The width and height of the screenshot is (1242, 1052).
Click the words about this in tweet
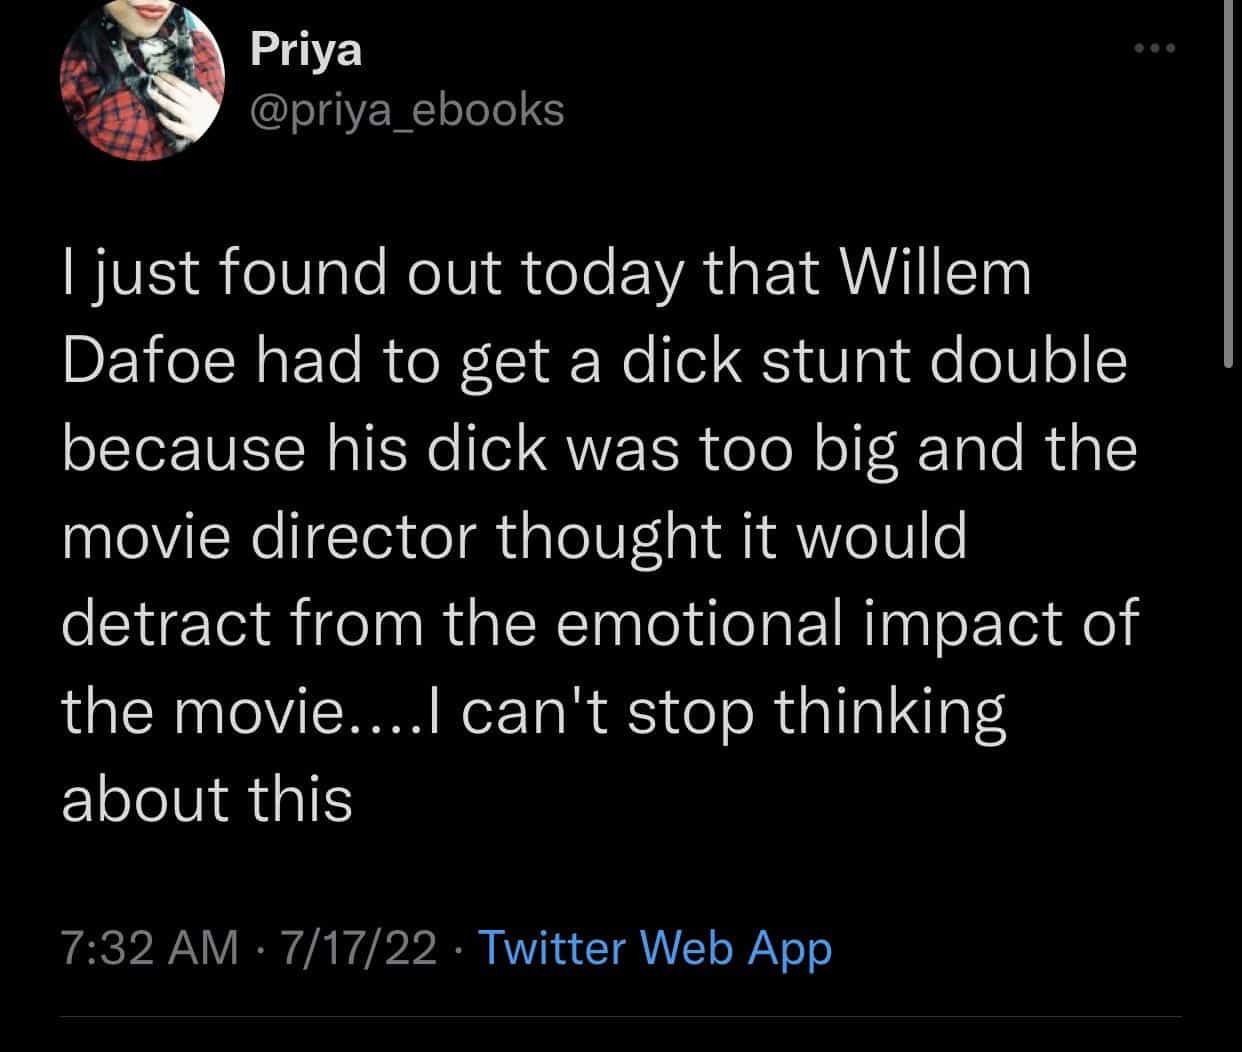tap(207, 799)
